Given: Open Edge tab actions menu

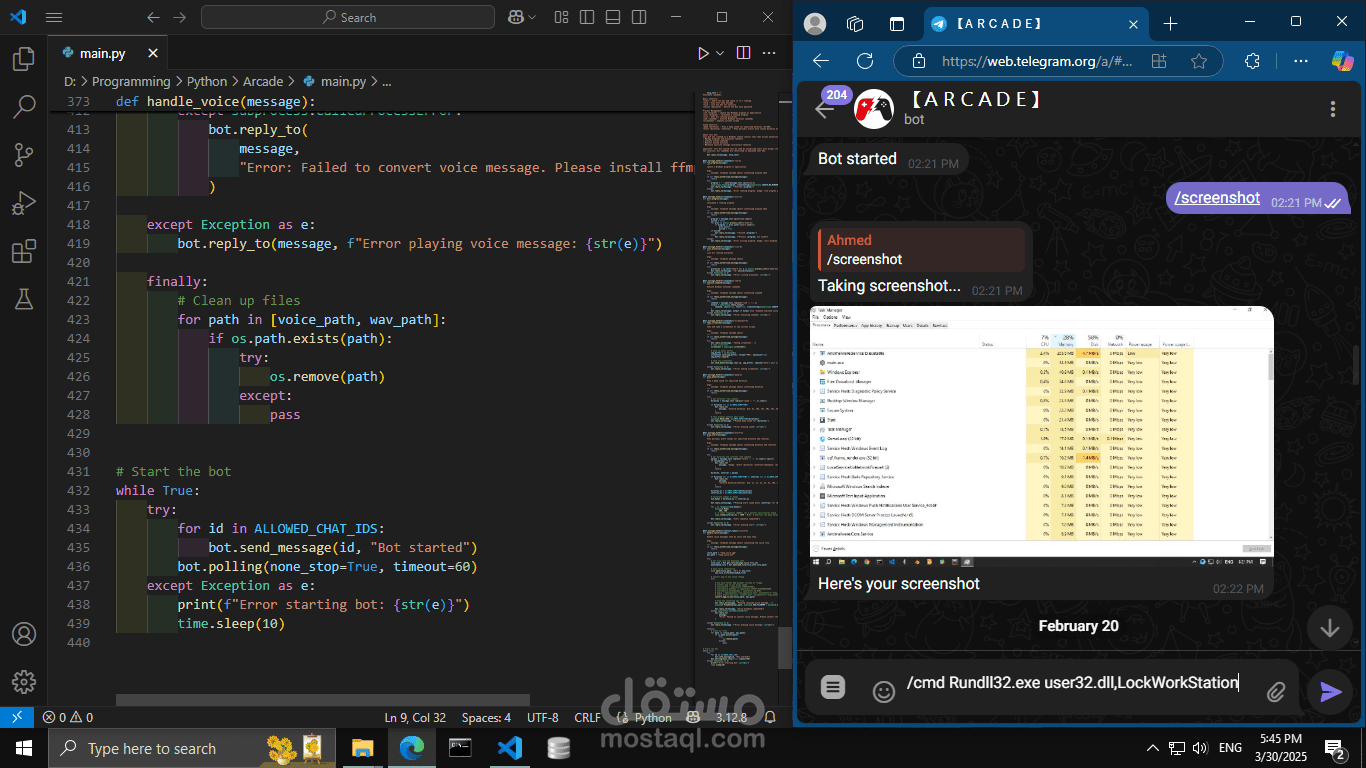Looking at the screenshot, I should 896,23.
